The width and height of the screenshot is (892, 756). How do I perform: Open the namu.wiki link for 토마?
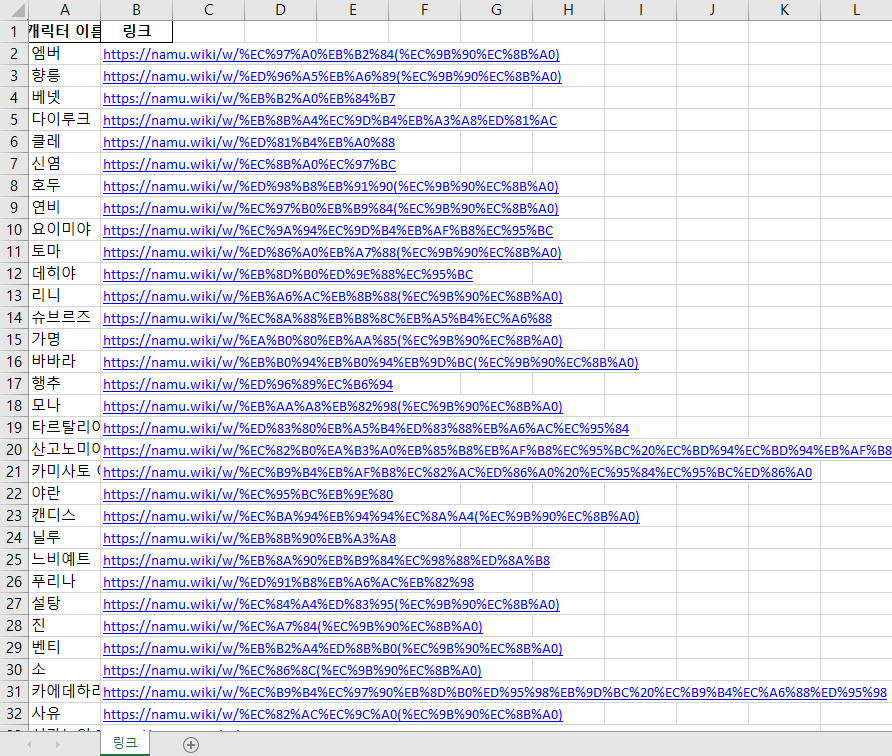pos(332,253)
